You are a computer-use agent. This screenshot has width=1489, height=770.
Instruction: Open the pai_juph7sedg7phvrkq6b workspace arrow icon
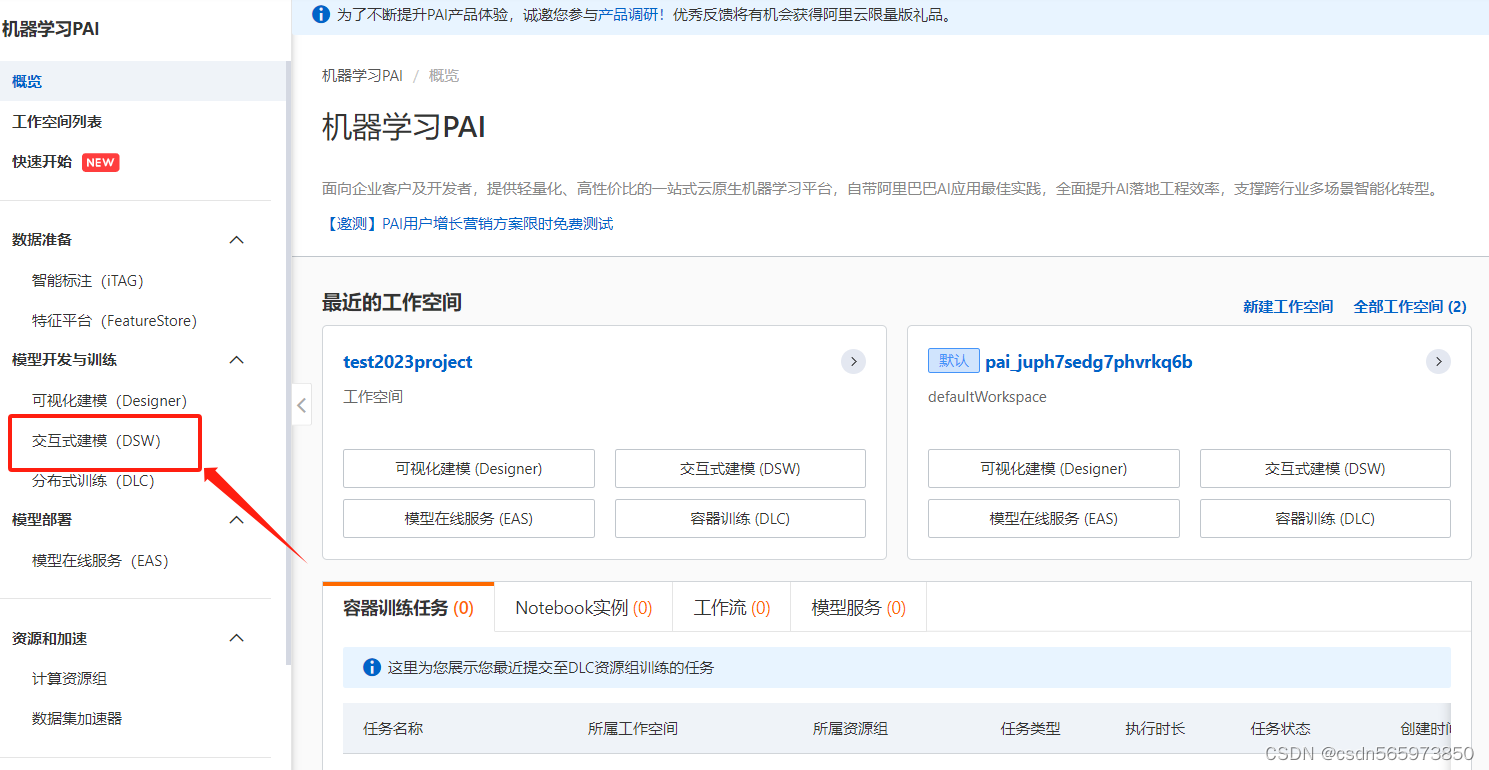coord(1438,361)
